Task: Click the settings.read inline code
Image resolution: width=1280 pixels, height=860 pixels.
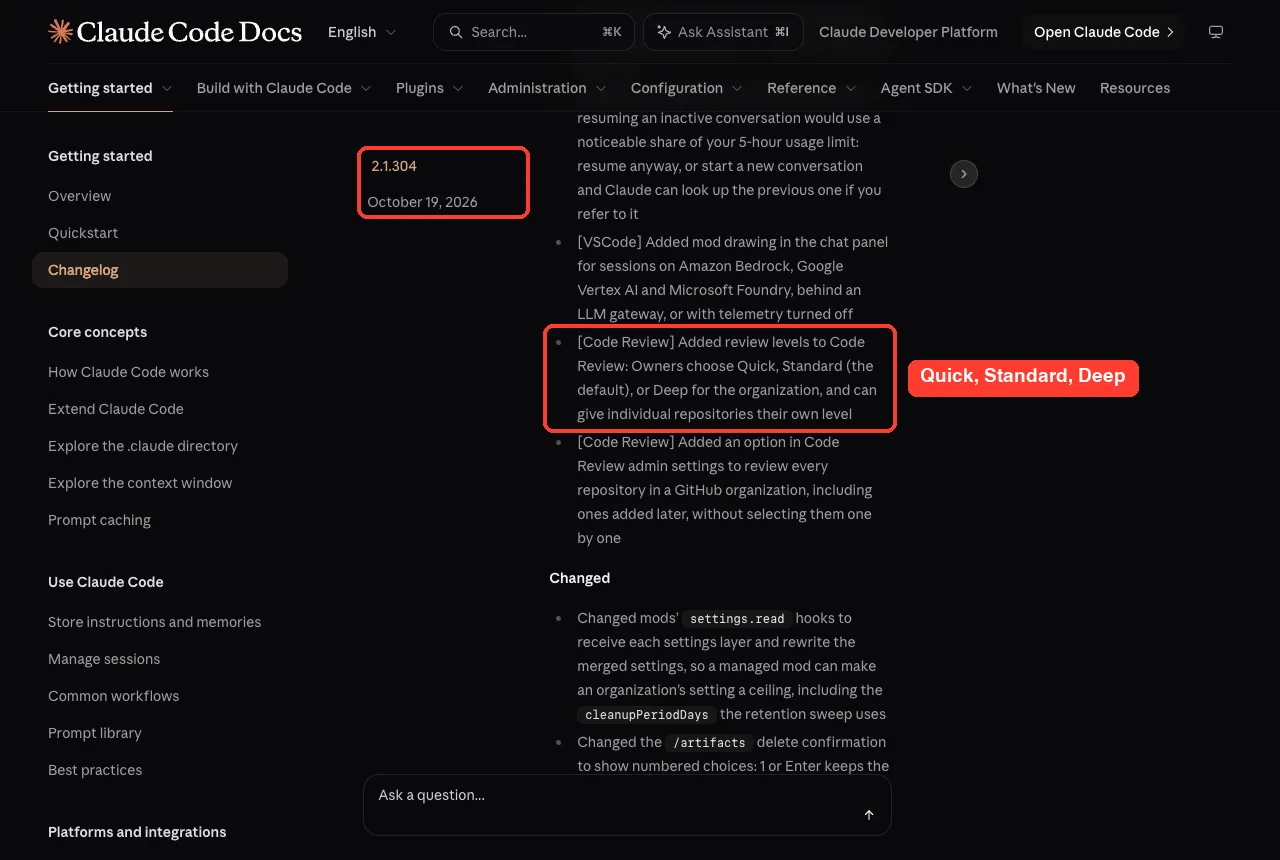Action: click(737, 619)
